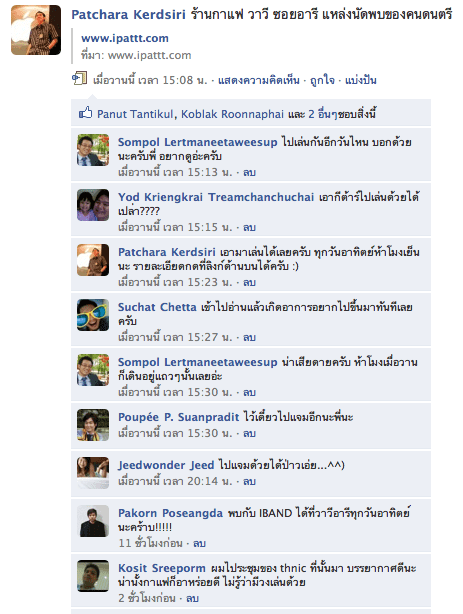Click Poupée P. Suanpradit's avatar

(93, 425)
